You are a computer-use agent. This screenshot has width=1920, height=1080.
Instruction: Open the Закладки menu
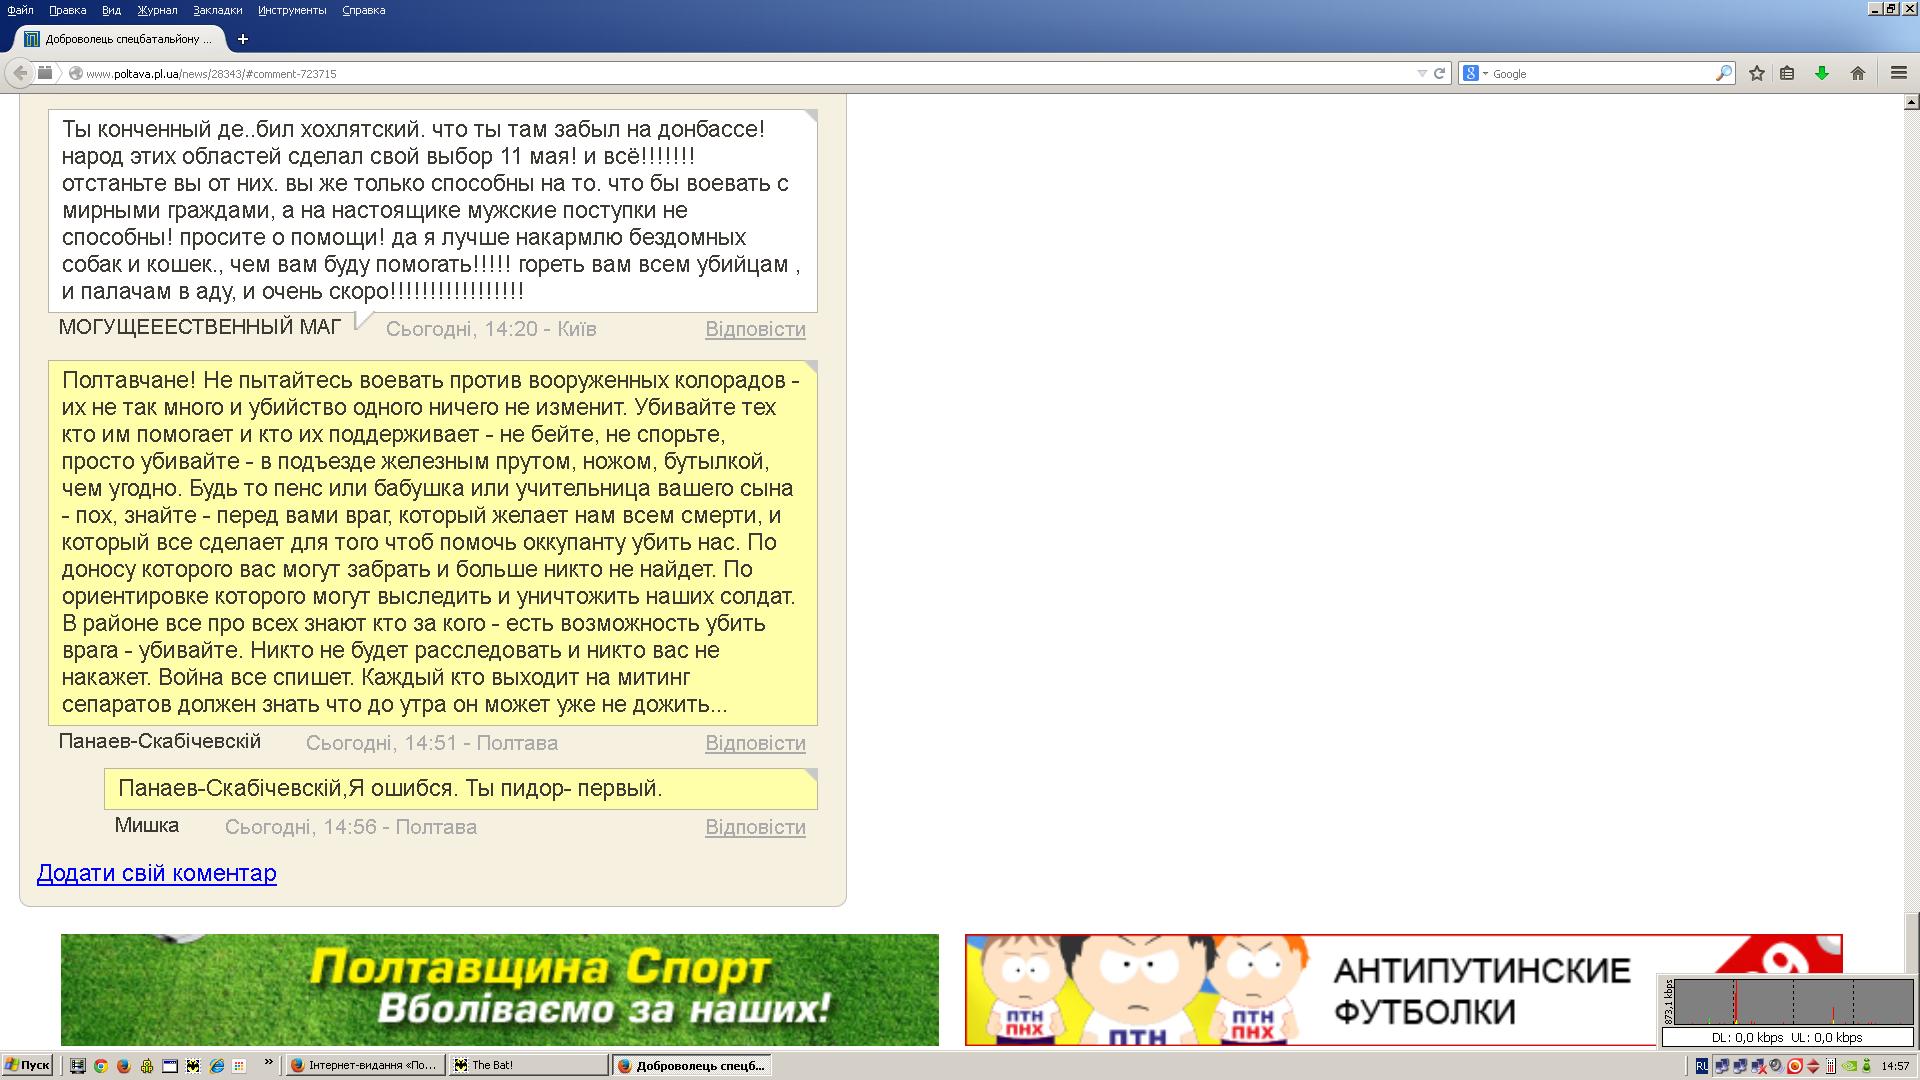point(217,10)
